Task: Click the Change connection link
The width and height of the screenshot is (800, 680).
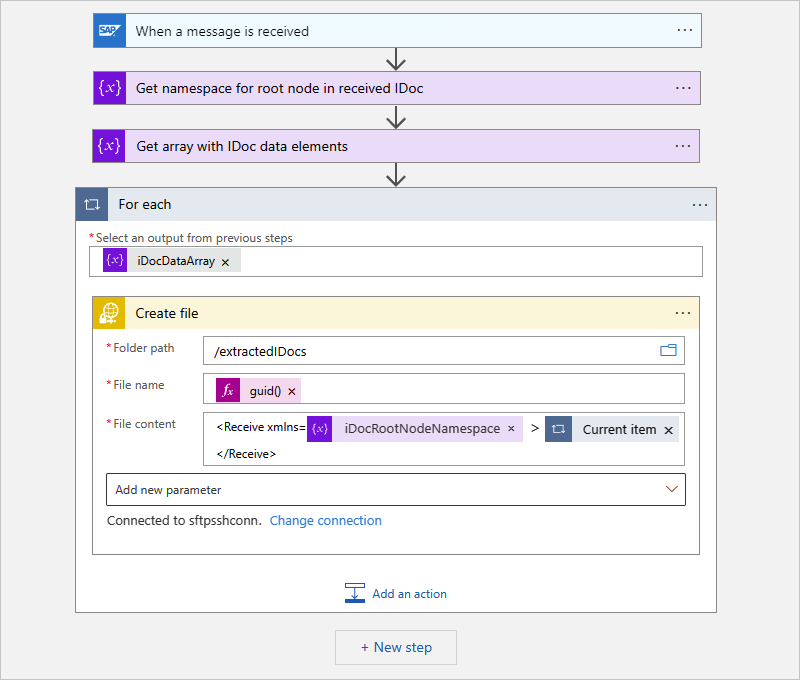Action: click(325, 521)
